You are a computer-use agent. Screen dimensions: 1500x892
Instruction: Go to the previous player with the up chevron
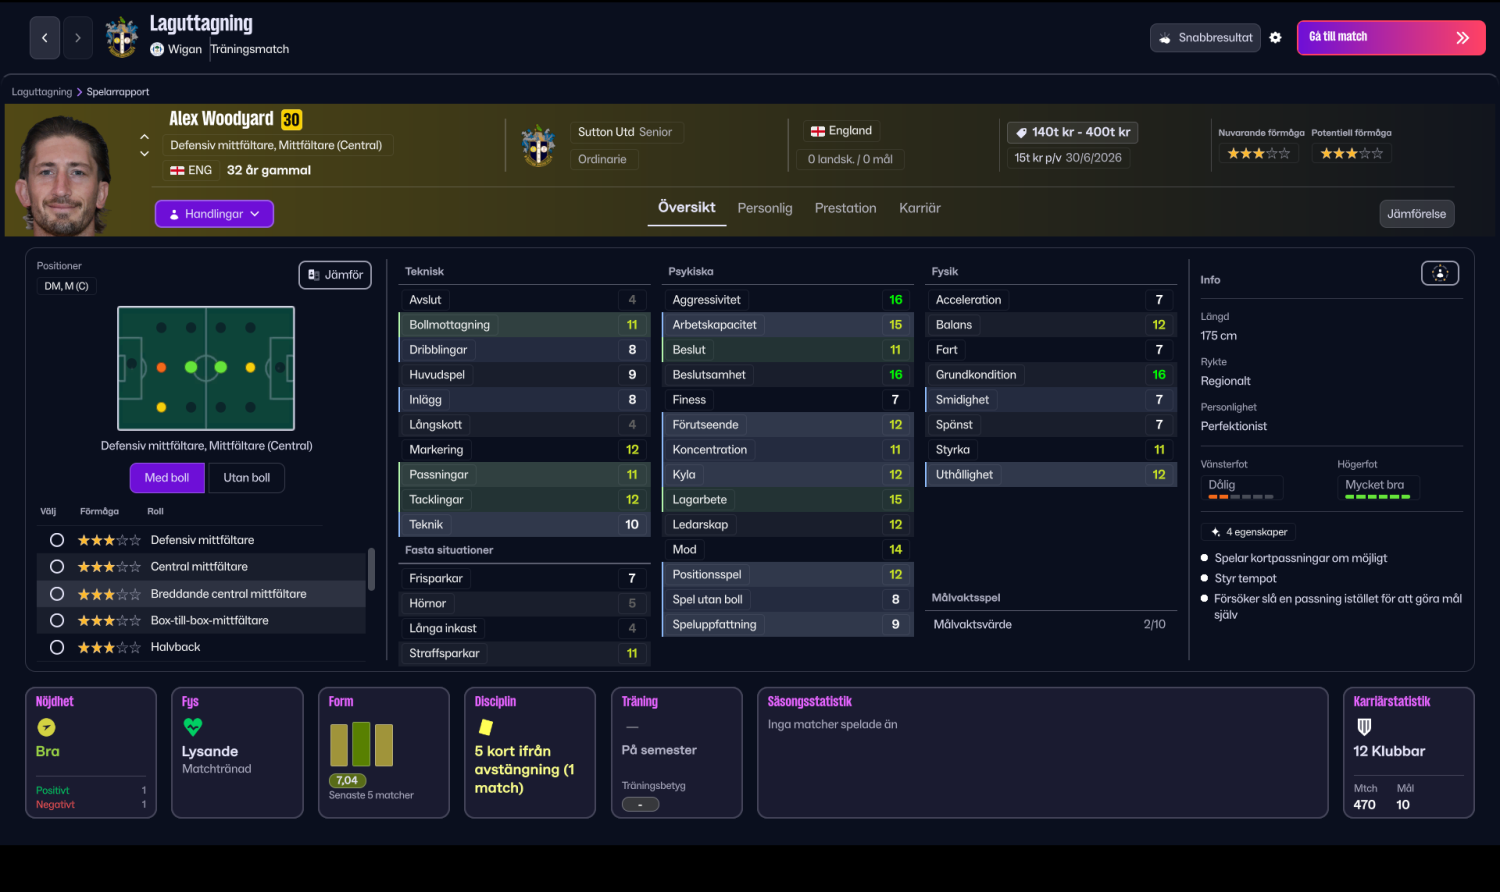coord(144,137)
